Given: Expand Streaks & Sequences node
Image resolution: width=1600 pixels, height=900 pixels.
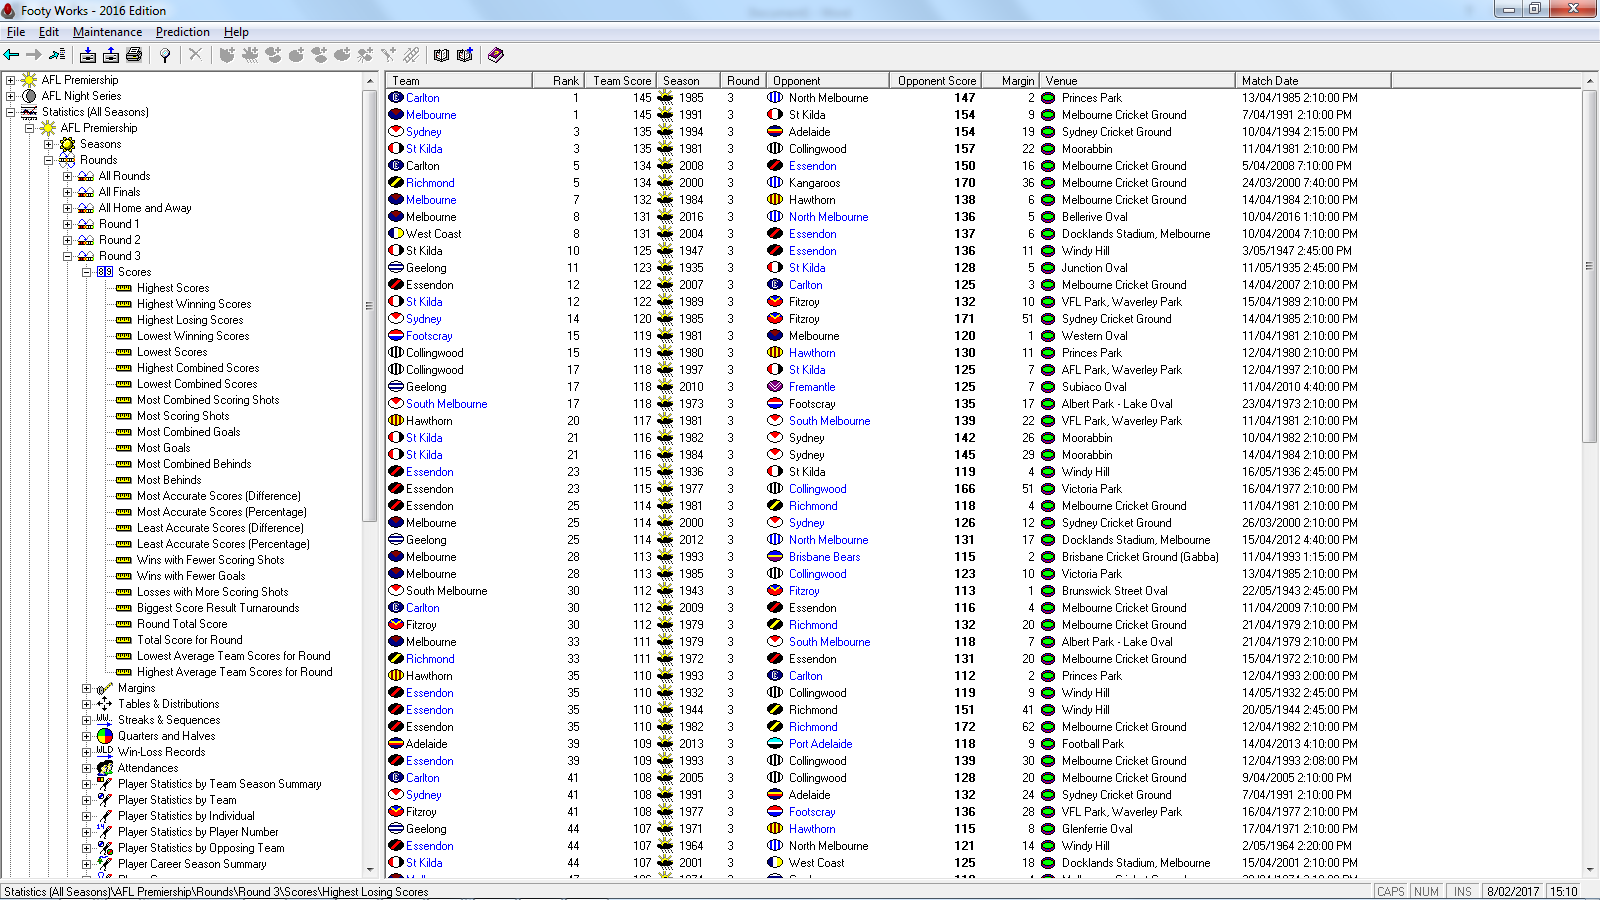Looking at the screenshot, I should [86, 720].
